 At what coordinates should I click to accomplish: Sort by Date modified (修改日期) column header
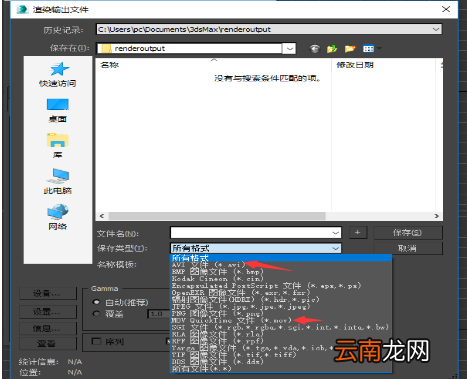[383, 65]
